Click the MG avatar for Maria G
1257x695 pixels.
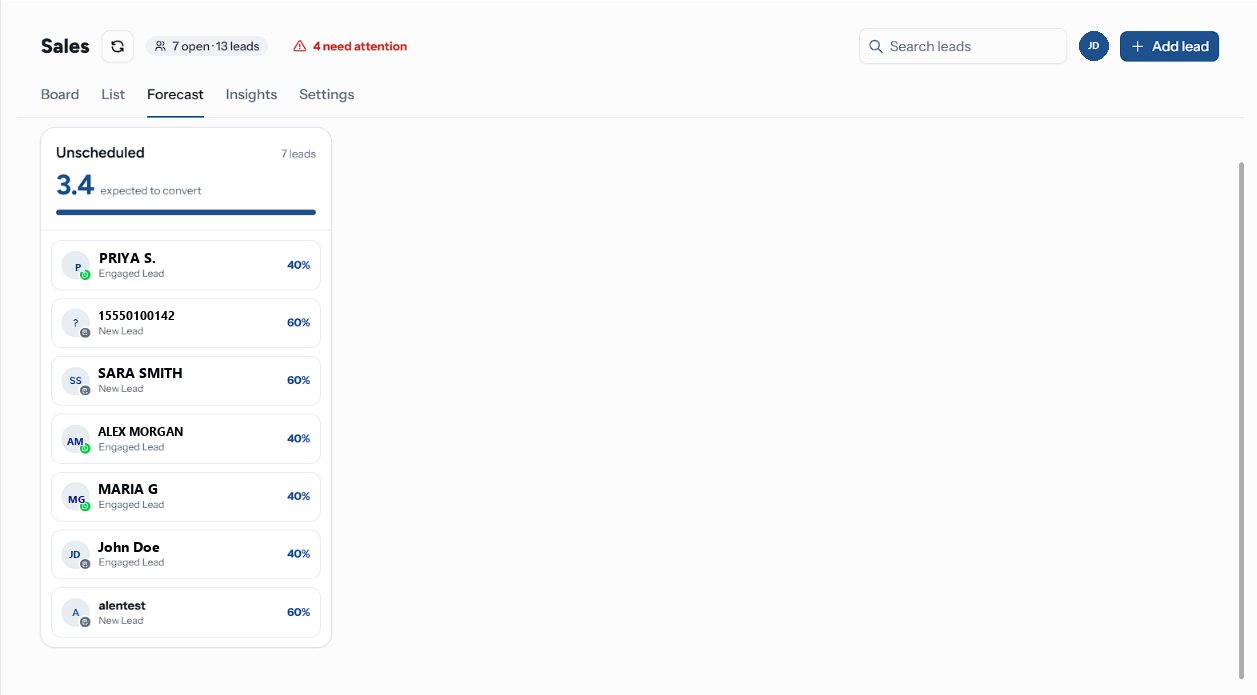[x=76, y=497]
